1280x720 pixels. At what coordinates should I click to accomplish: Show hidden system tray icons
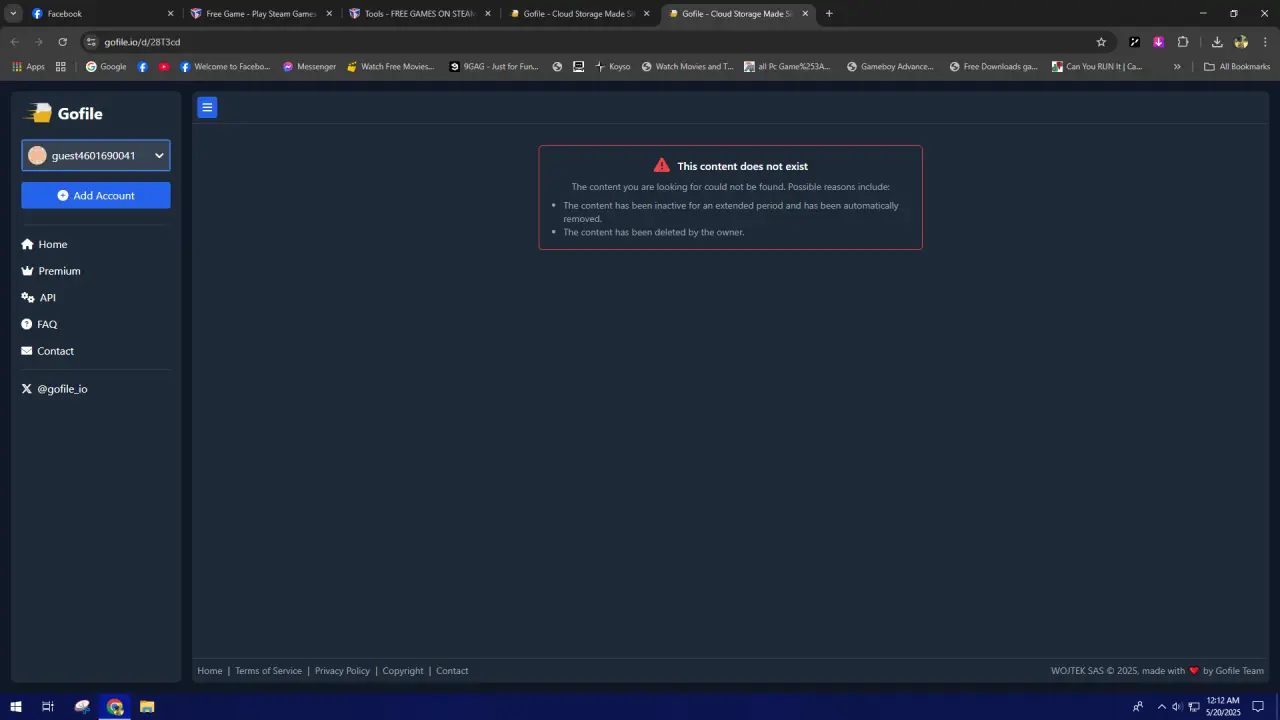1161,706
